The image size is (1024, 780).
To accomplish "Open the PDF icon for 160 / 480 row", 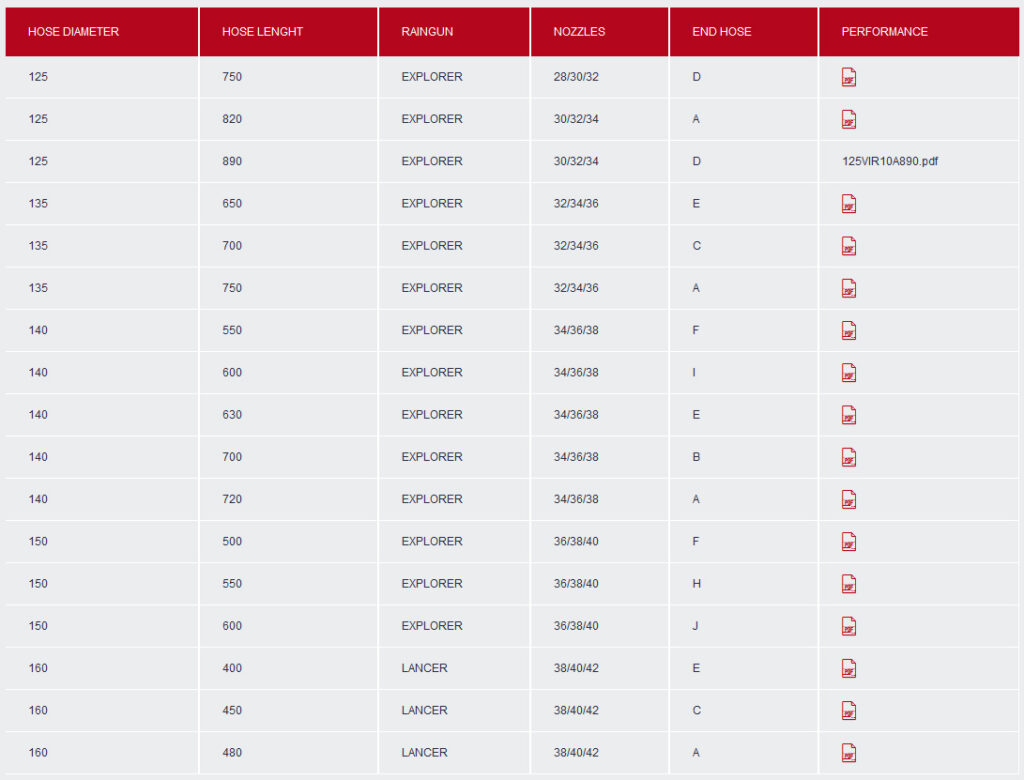I will (x=848, y=753).
